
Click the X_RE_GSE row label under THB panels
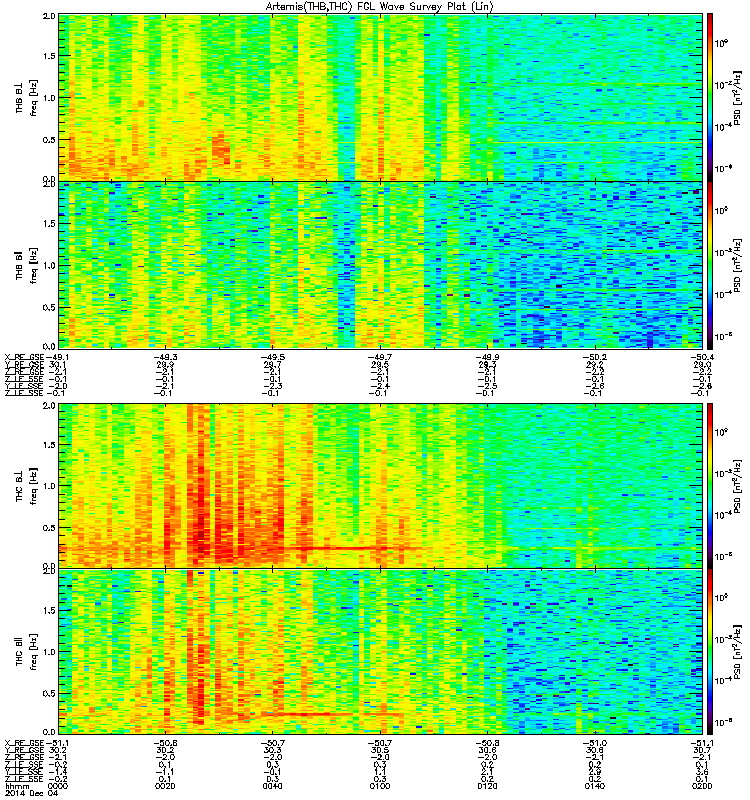click(x=24, y=357)
